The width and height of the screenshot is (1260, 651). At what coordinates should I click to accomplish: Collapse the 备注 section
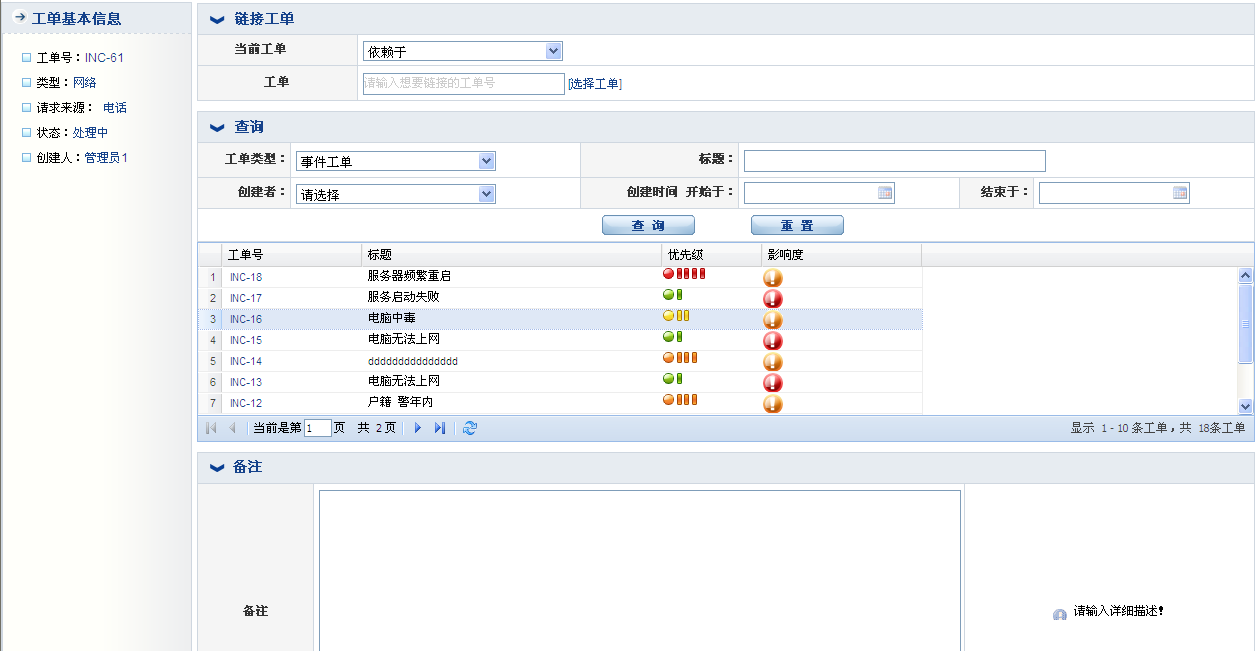tap(217, 468)
